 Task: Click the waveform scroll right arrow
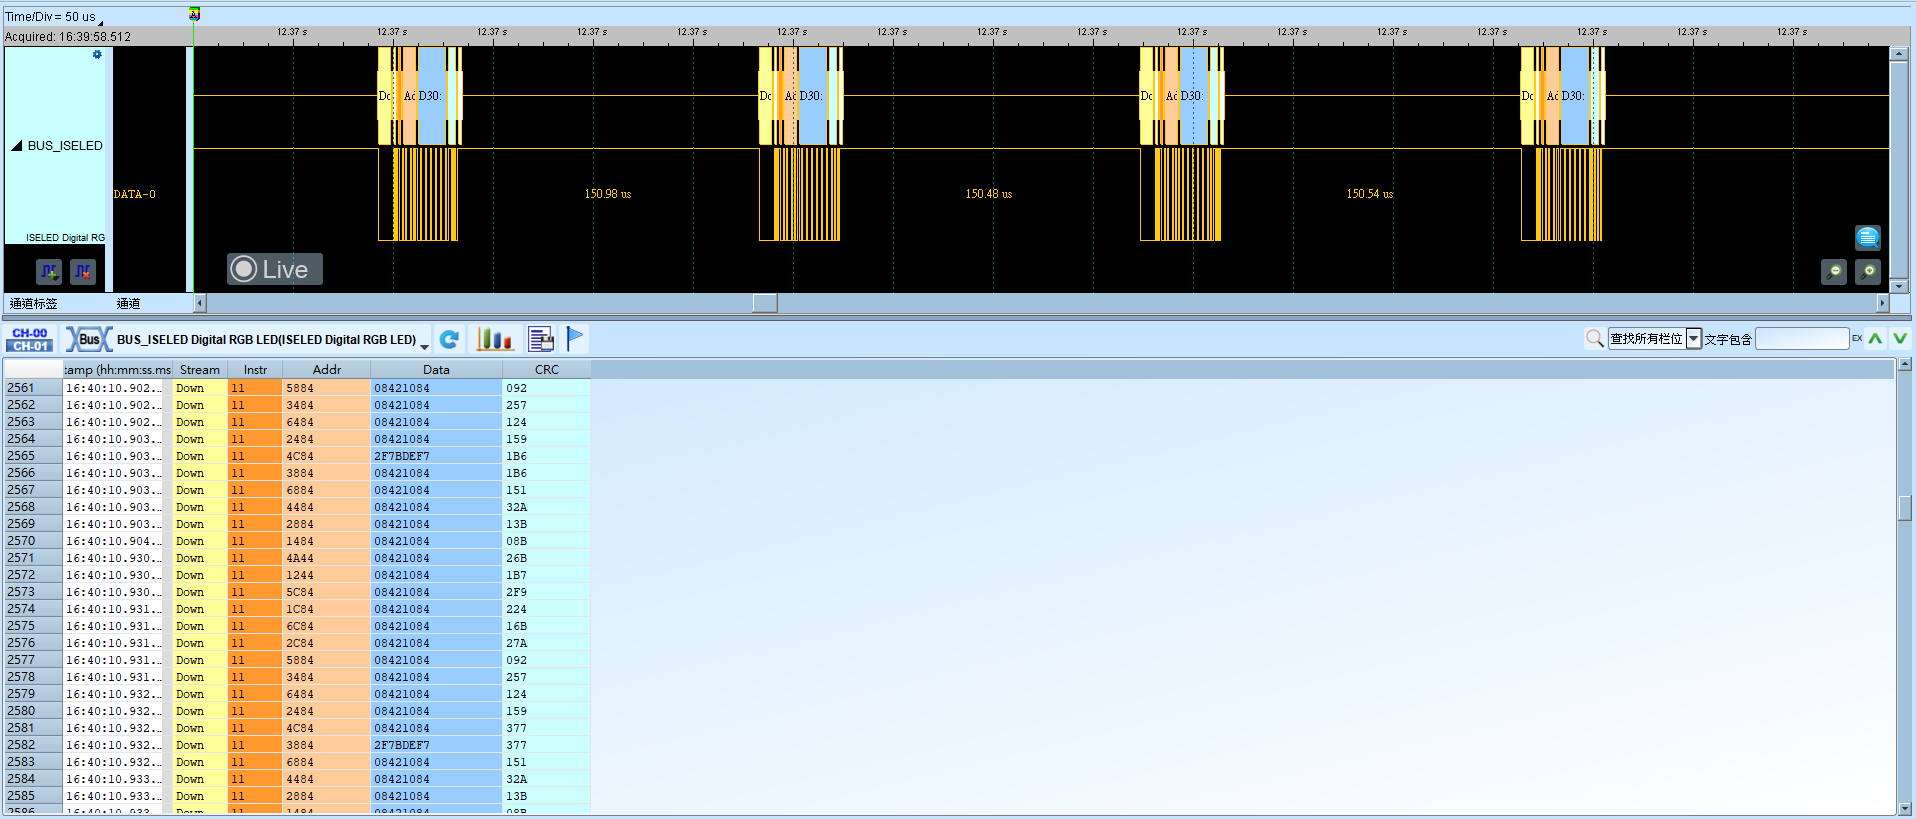(x=1883, y=303)
